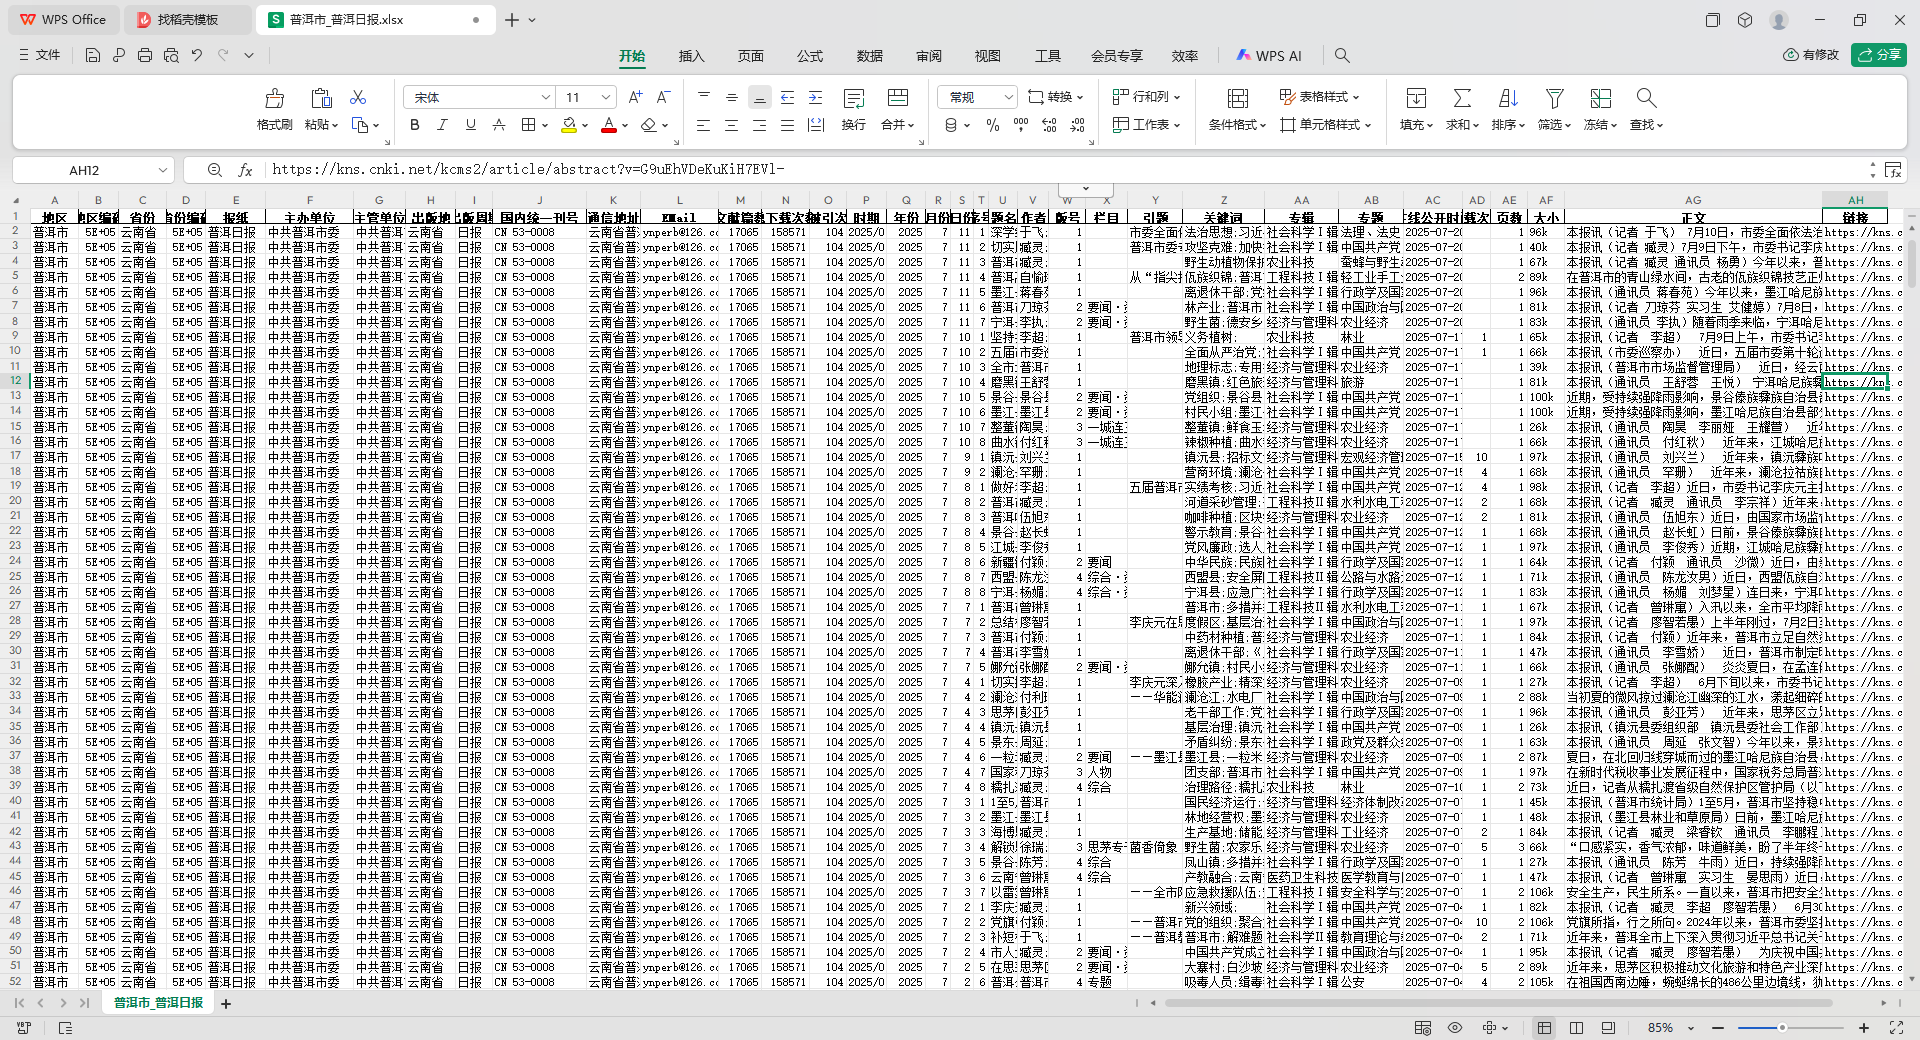The height and width of the screenshot is (1040, 1920).
Task: Click the WPS AI button
Action: 1269,56
